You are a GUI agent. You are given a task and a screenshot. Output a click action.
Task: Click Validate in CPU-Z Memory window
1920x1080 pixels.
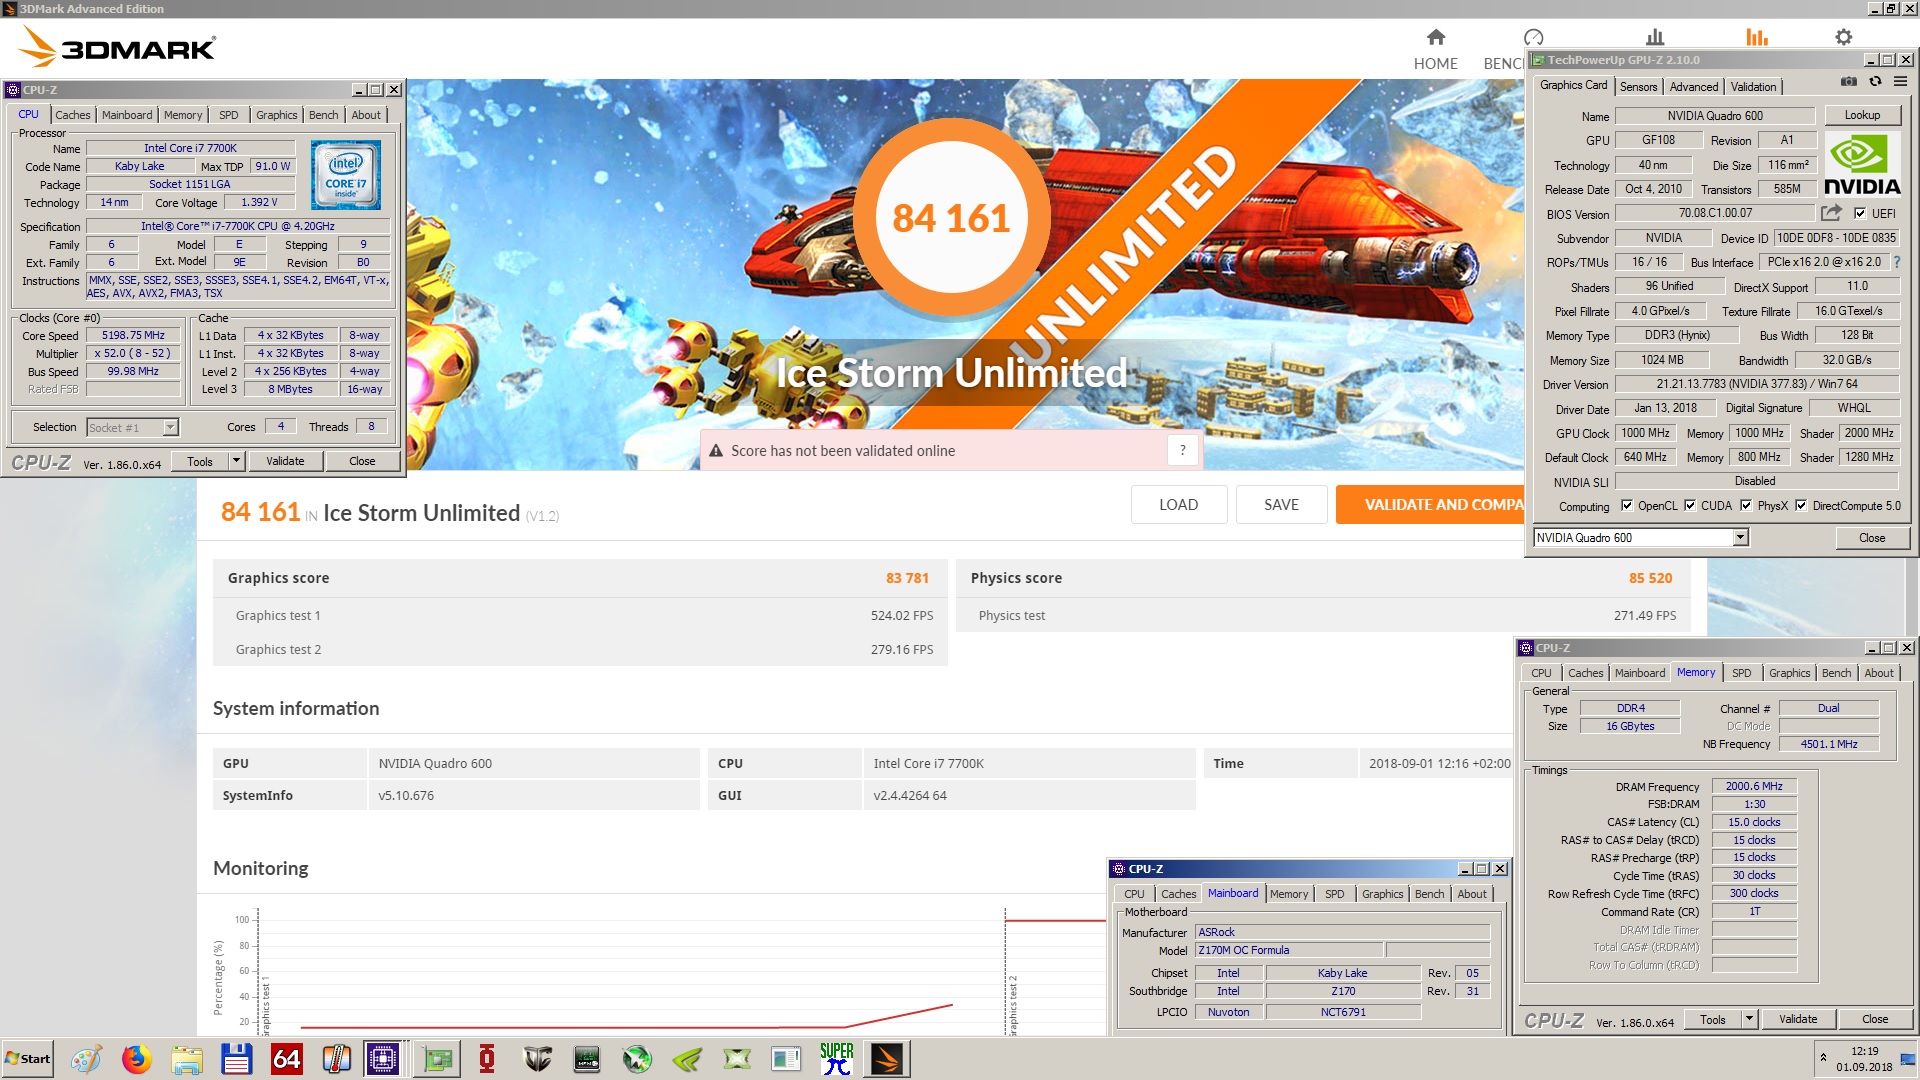1798,1019
